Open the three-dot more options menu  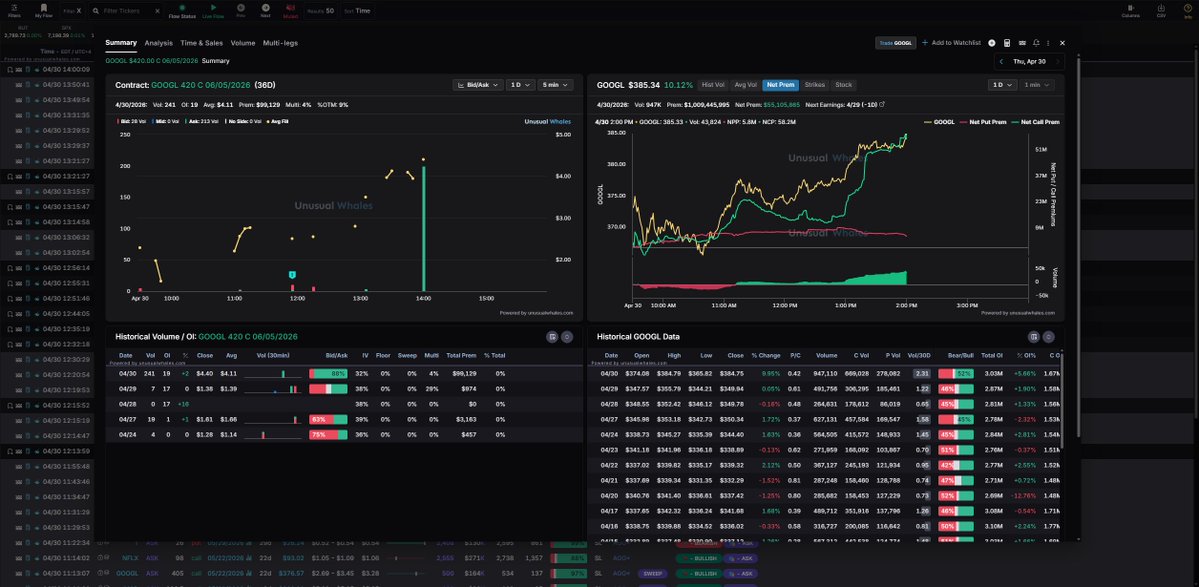click(x=1048, y=43)
